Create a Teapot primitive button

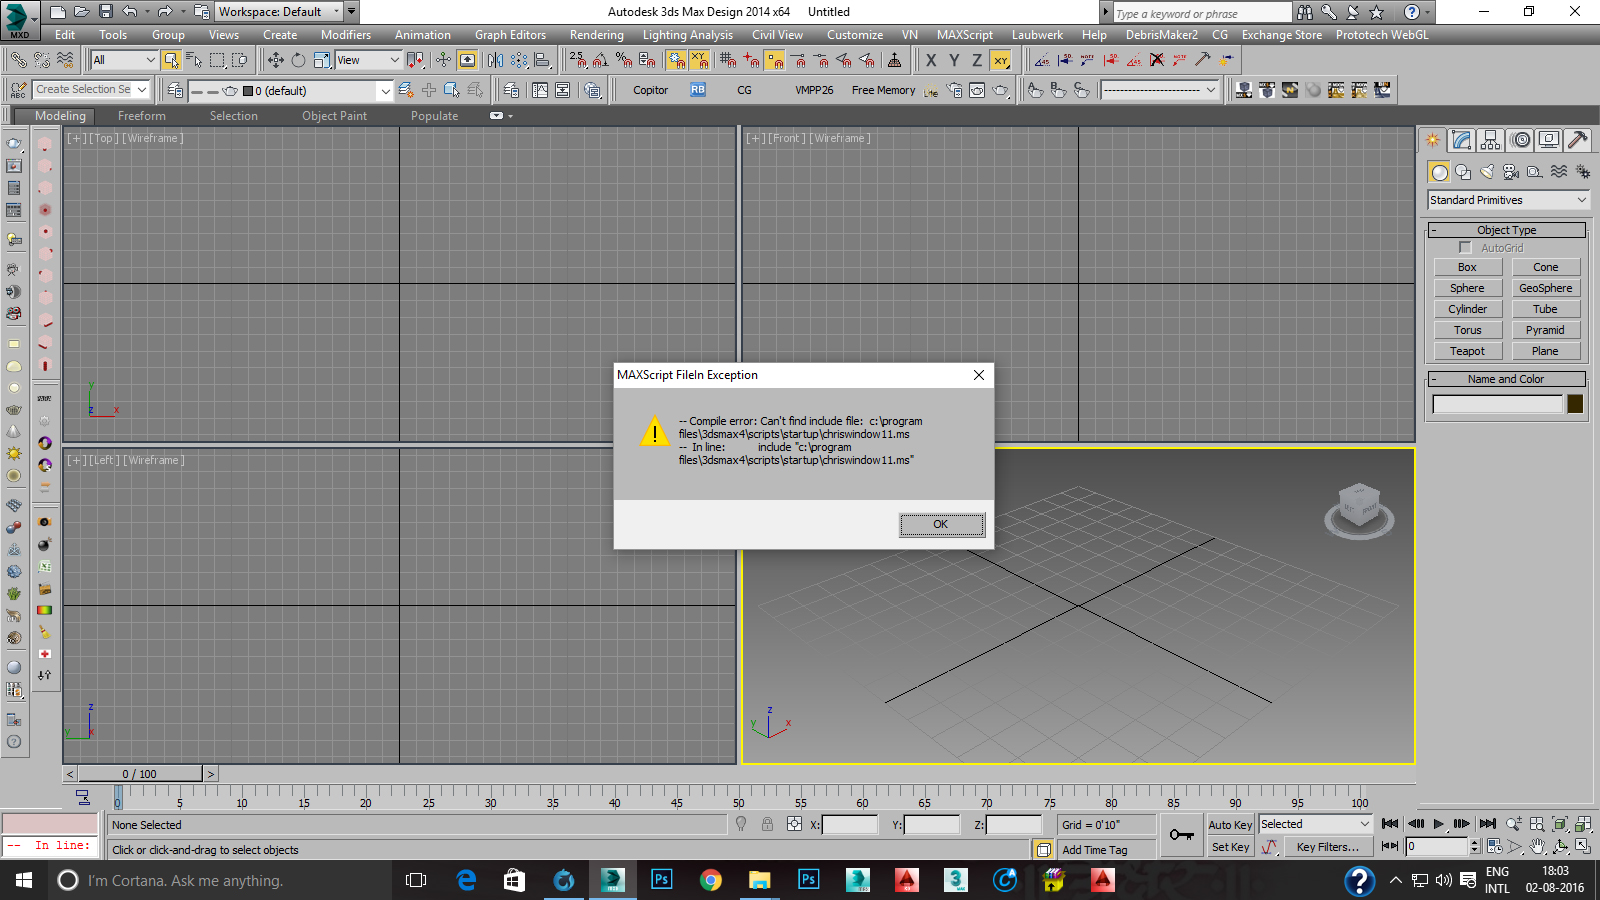1467,351
